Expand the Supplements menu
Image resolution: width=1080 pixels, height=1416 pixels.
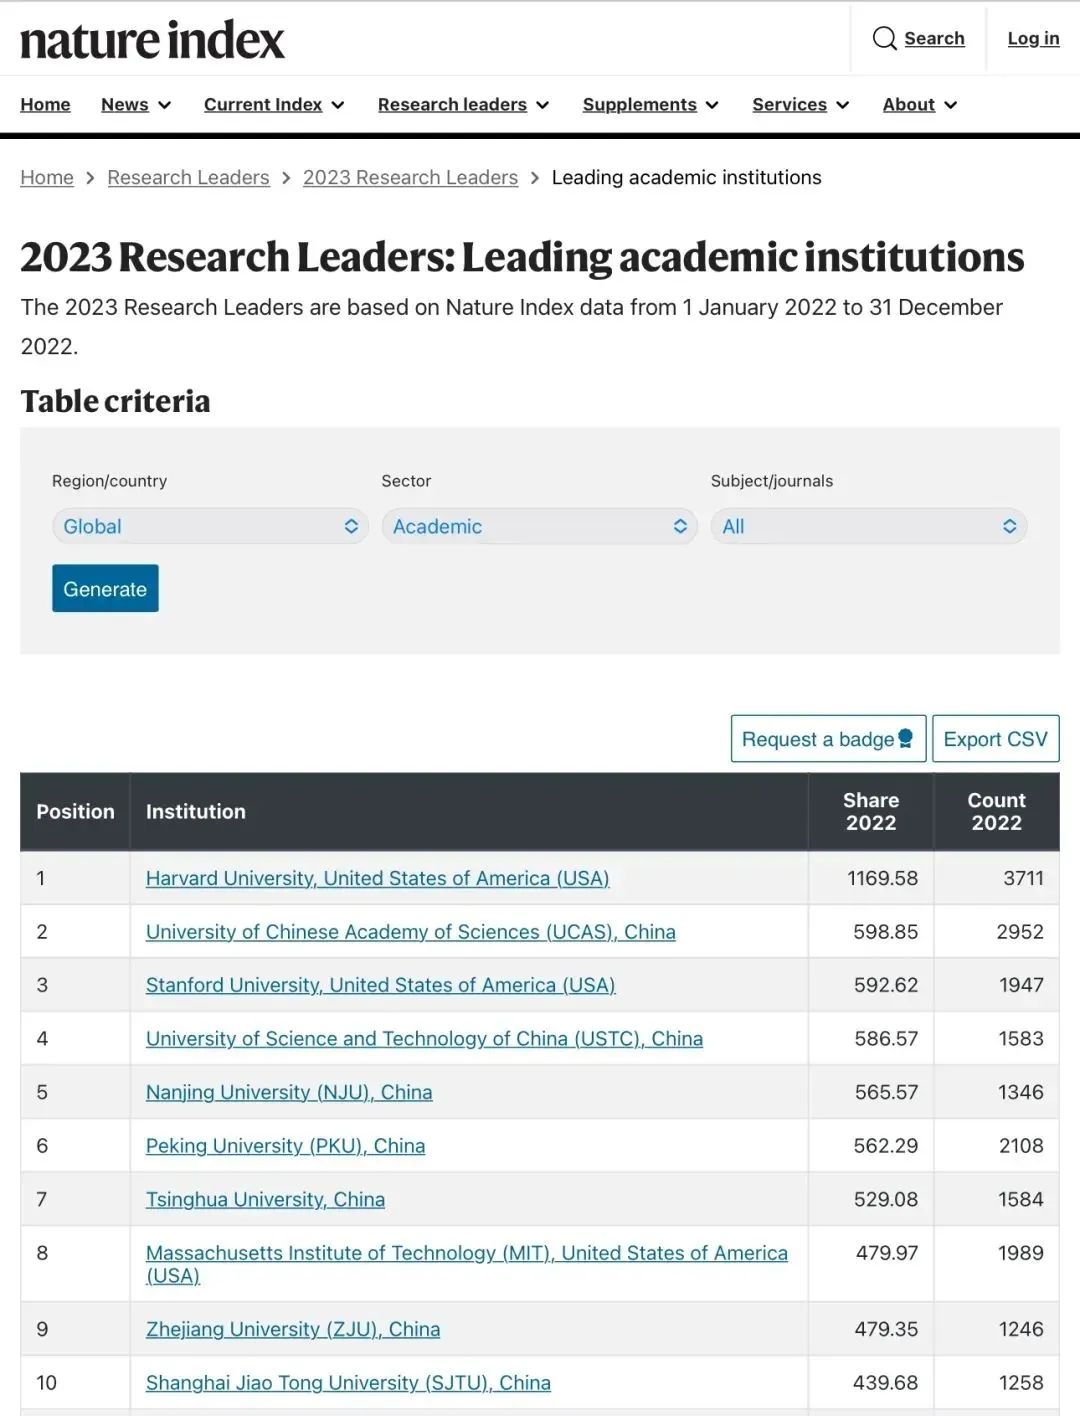(651, 105)
